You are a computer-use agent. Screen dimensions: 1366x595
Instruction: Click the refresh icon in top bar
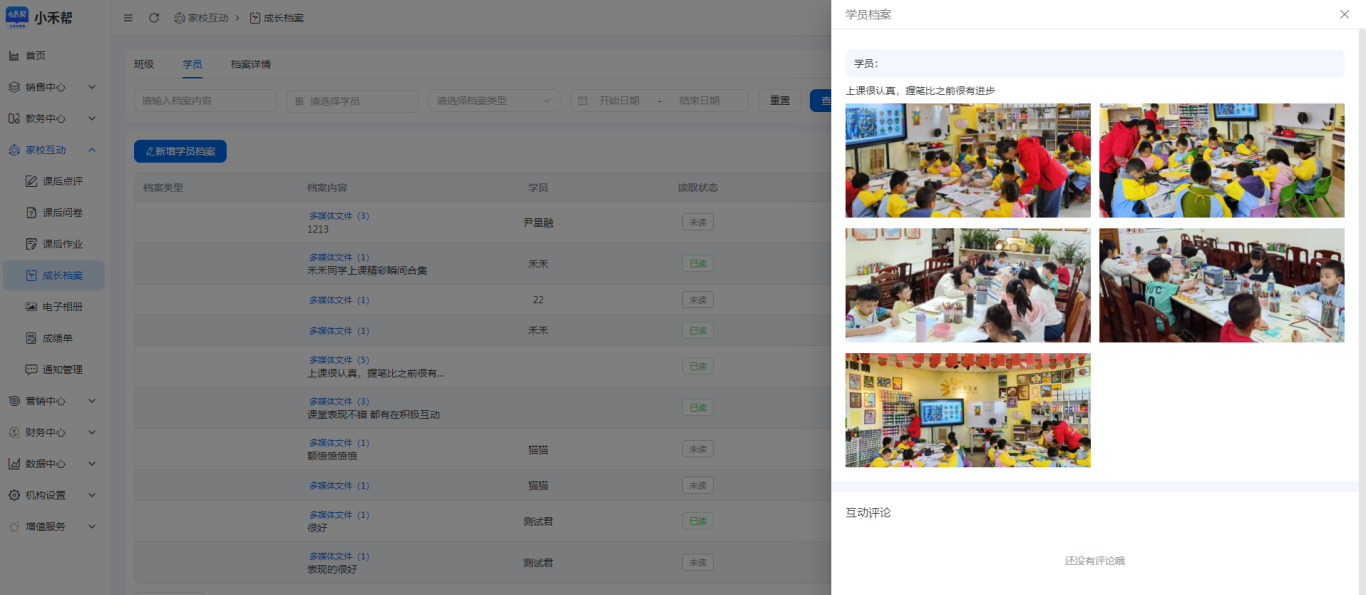pyautogui.click(x=154, y=18)
